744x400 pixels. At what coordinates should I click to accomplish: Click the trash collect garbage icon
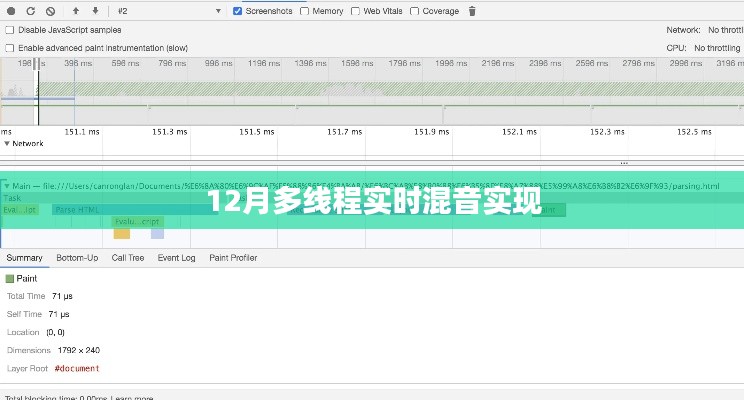point(473,11)
